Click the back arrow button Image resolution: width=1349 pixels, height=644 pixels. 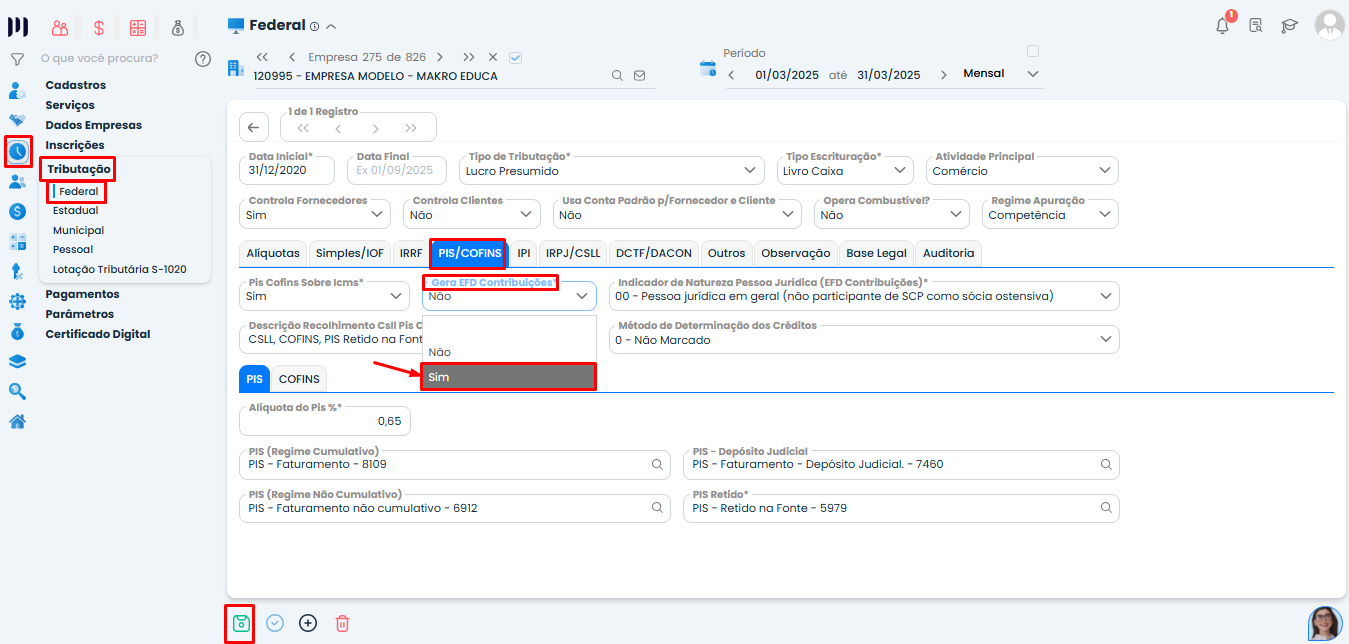[x=254, y=128]
